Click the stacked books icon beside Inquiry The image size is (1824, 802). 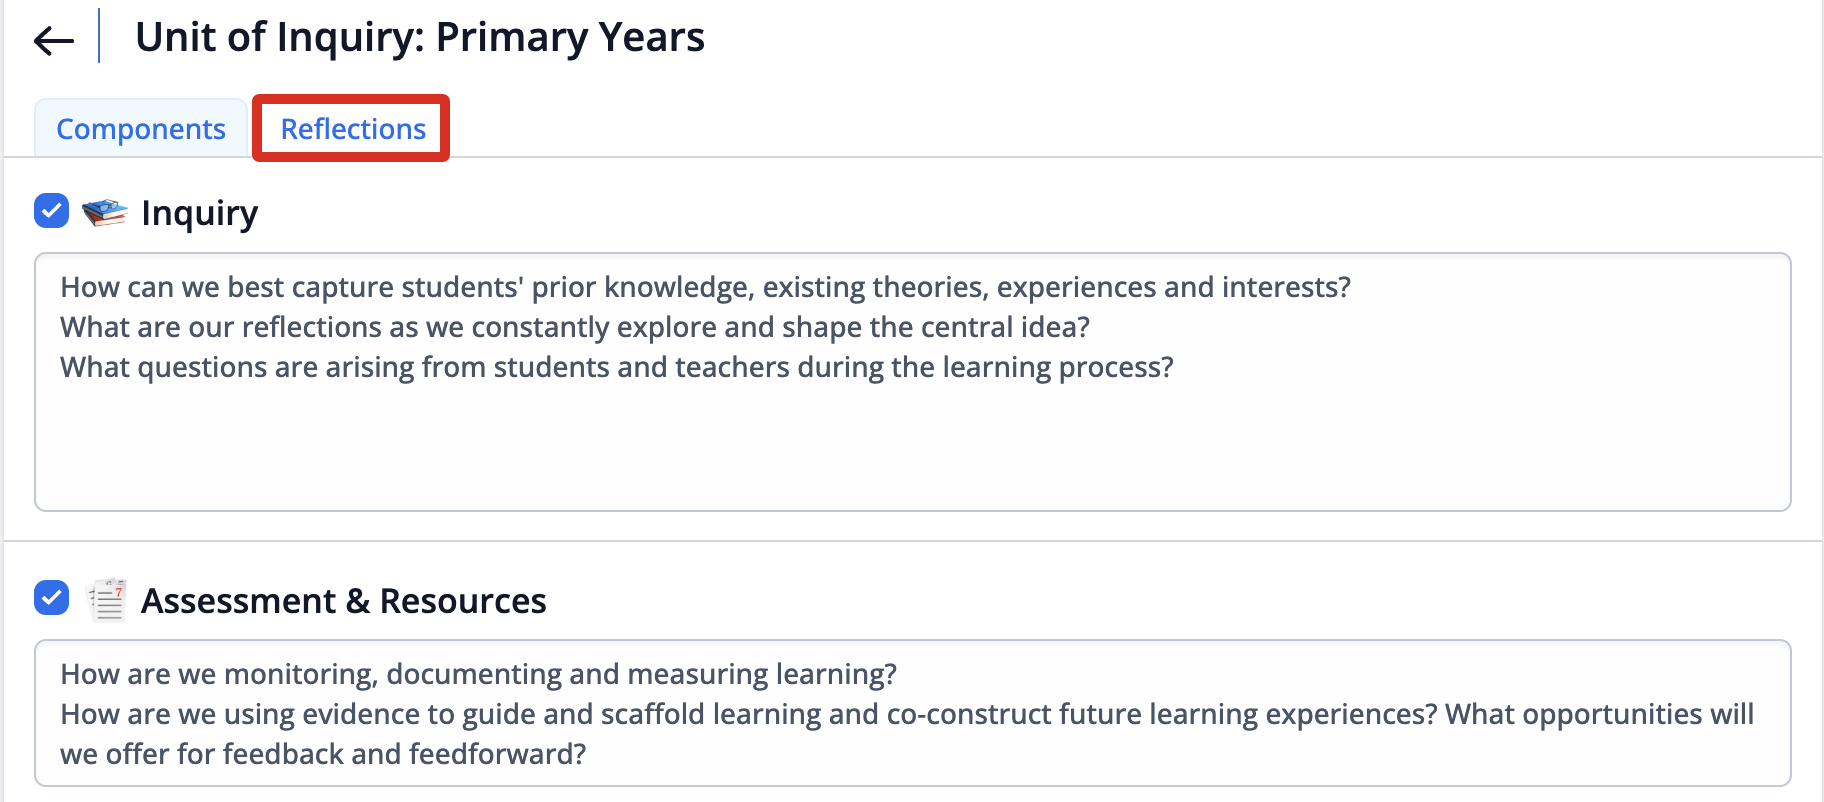coord(105,212)
